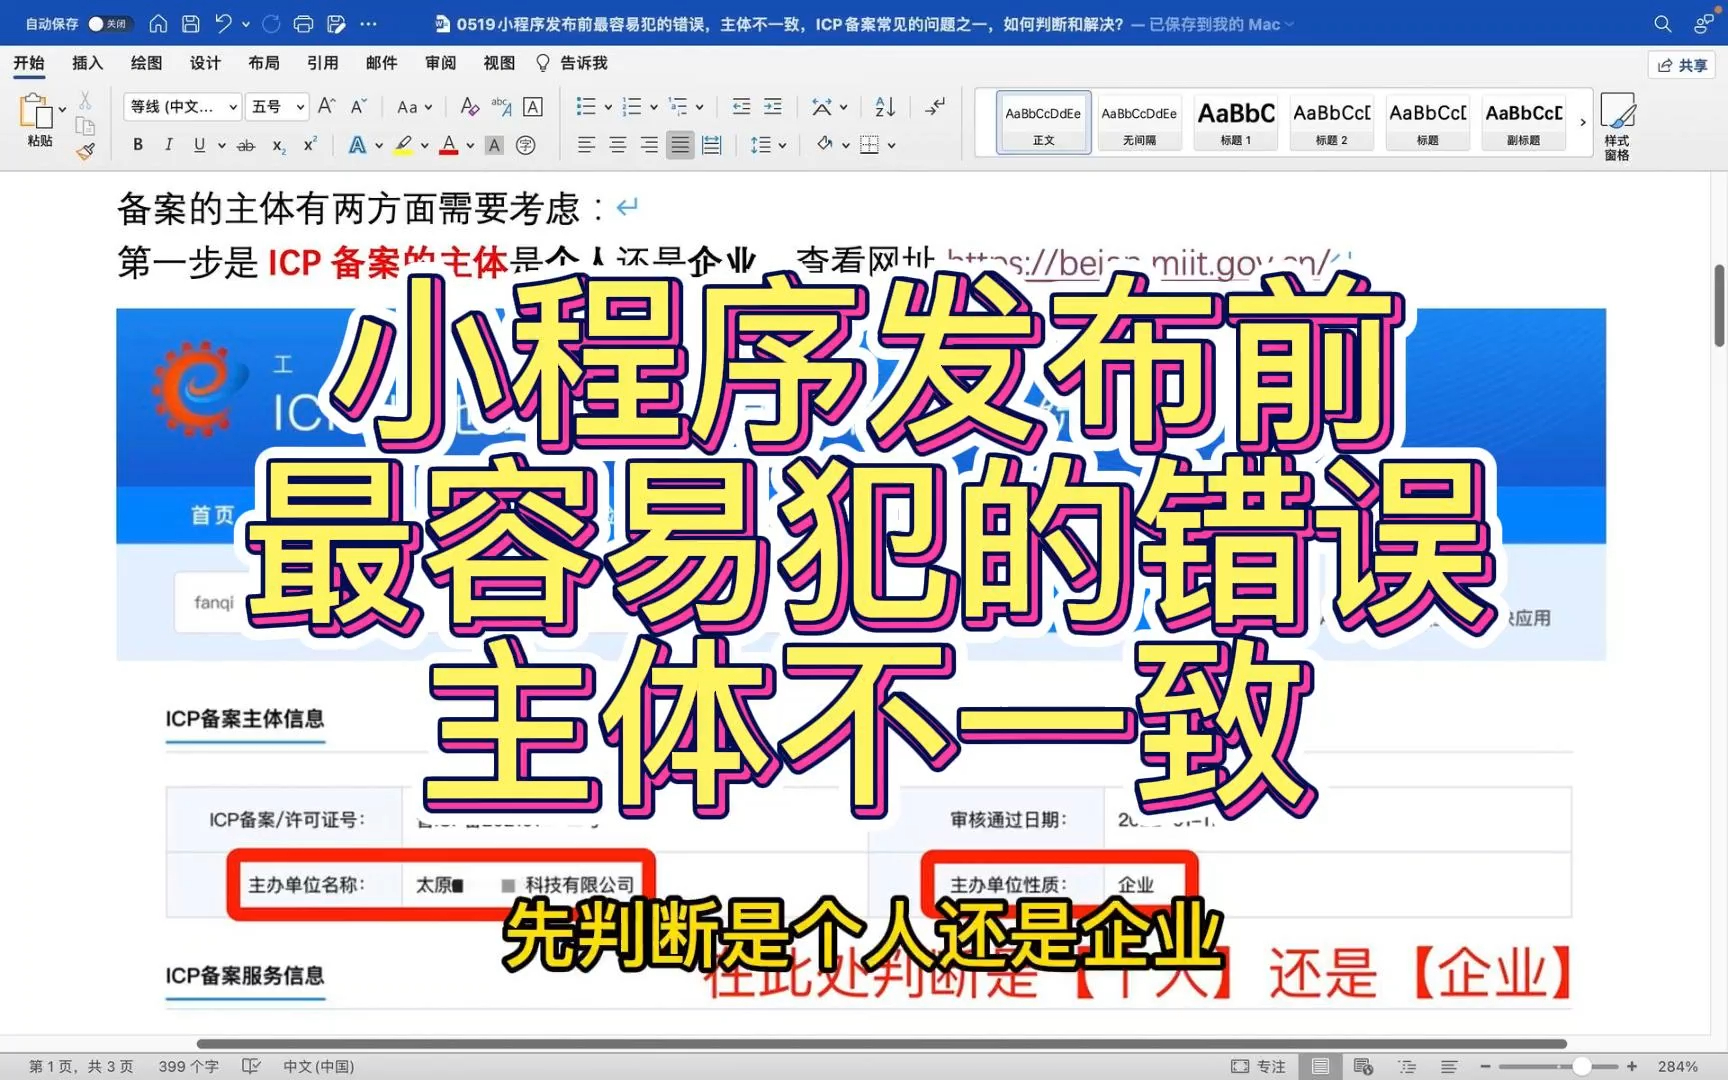The height and width of the screenshot is (1080, 1728).
Task: Switch to the 插入 ribbon tab
Action: (x=88, y=63)
